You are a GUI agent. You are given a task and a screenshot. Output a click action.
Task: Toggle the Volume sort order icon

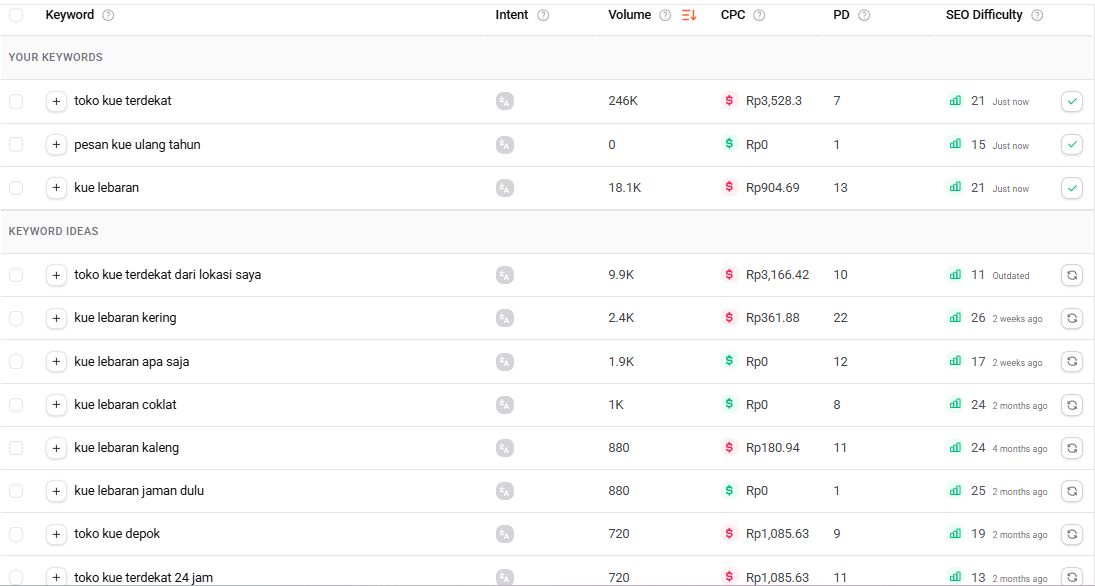pos(689,15)
